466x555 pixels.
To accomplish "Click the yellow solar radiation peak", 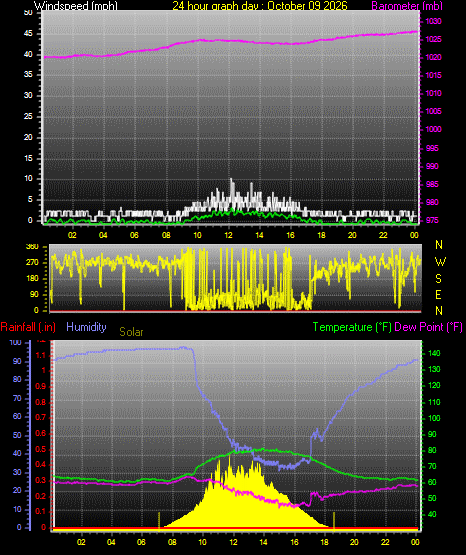I will (230, 458).
